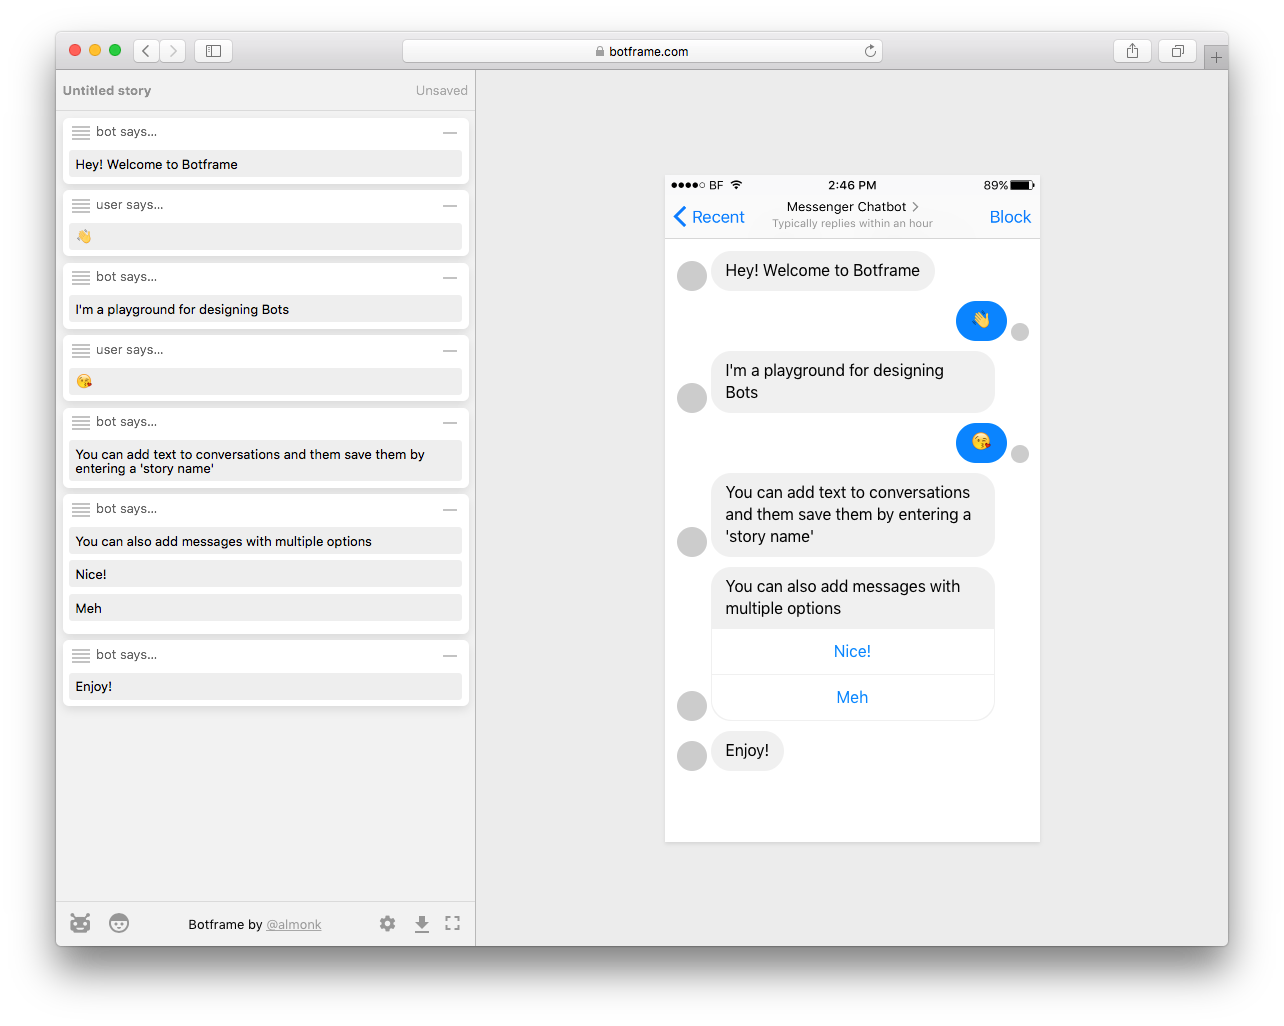The image size is (1284, 1026).
Task: Open Safari share menu
Action: click(x=1132, y=51)
